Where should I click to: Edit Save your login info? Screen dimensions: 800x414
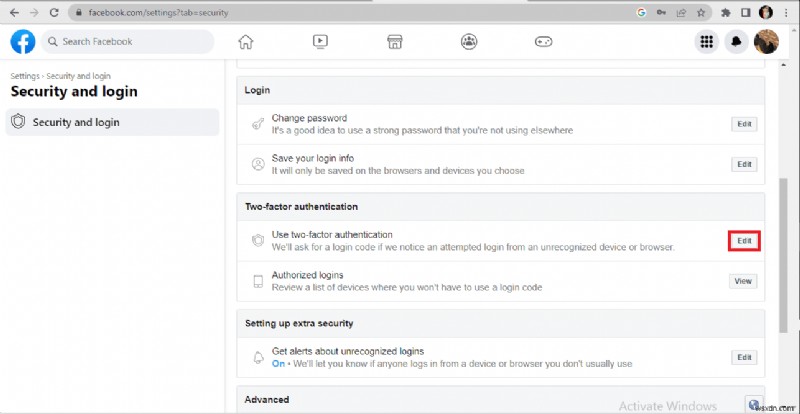pyautogui.click(x=744, y=164)
